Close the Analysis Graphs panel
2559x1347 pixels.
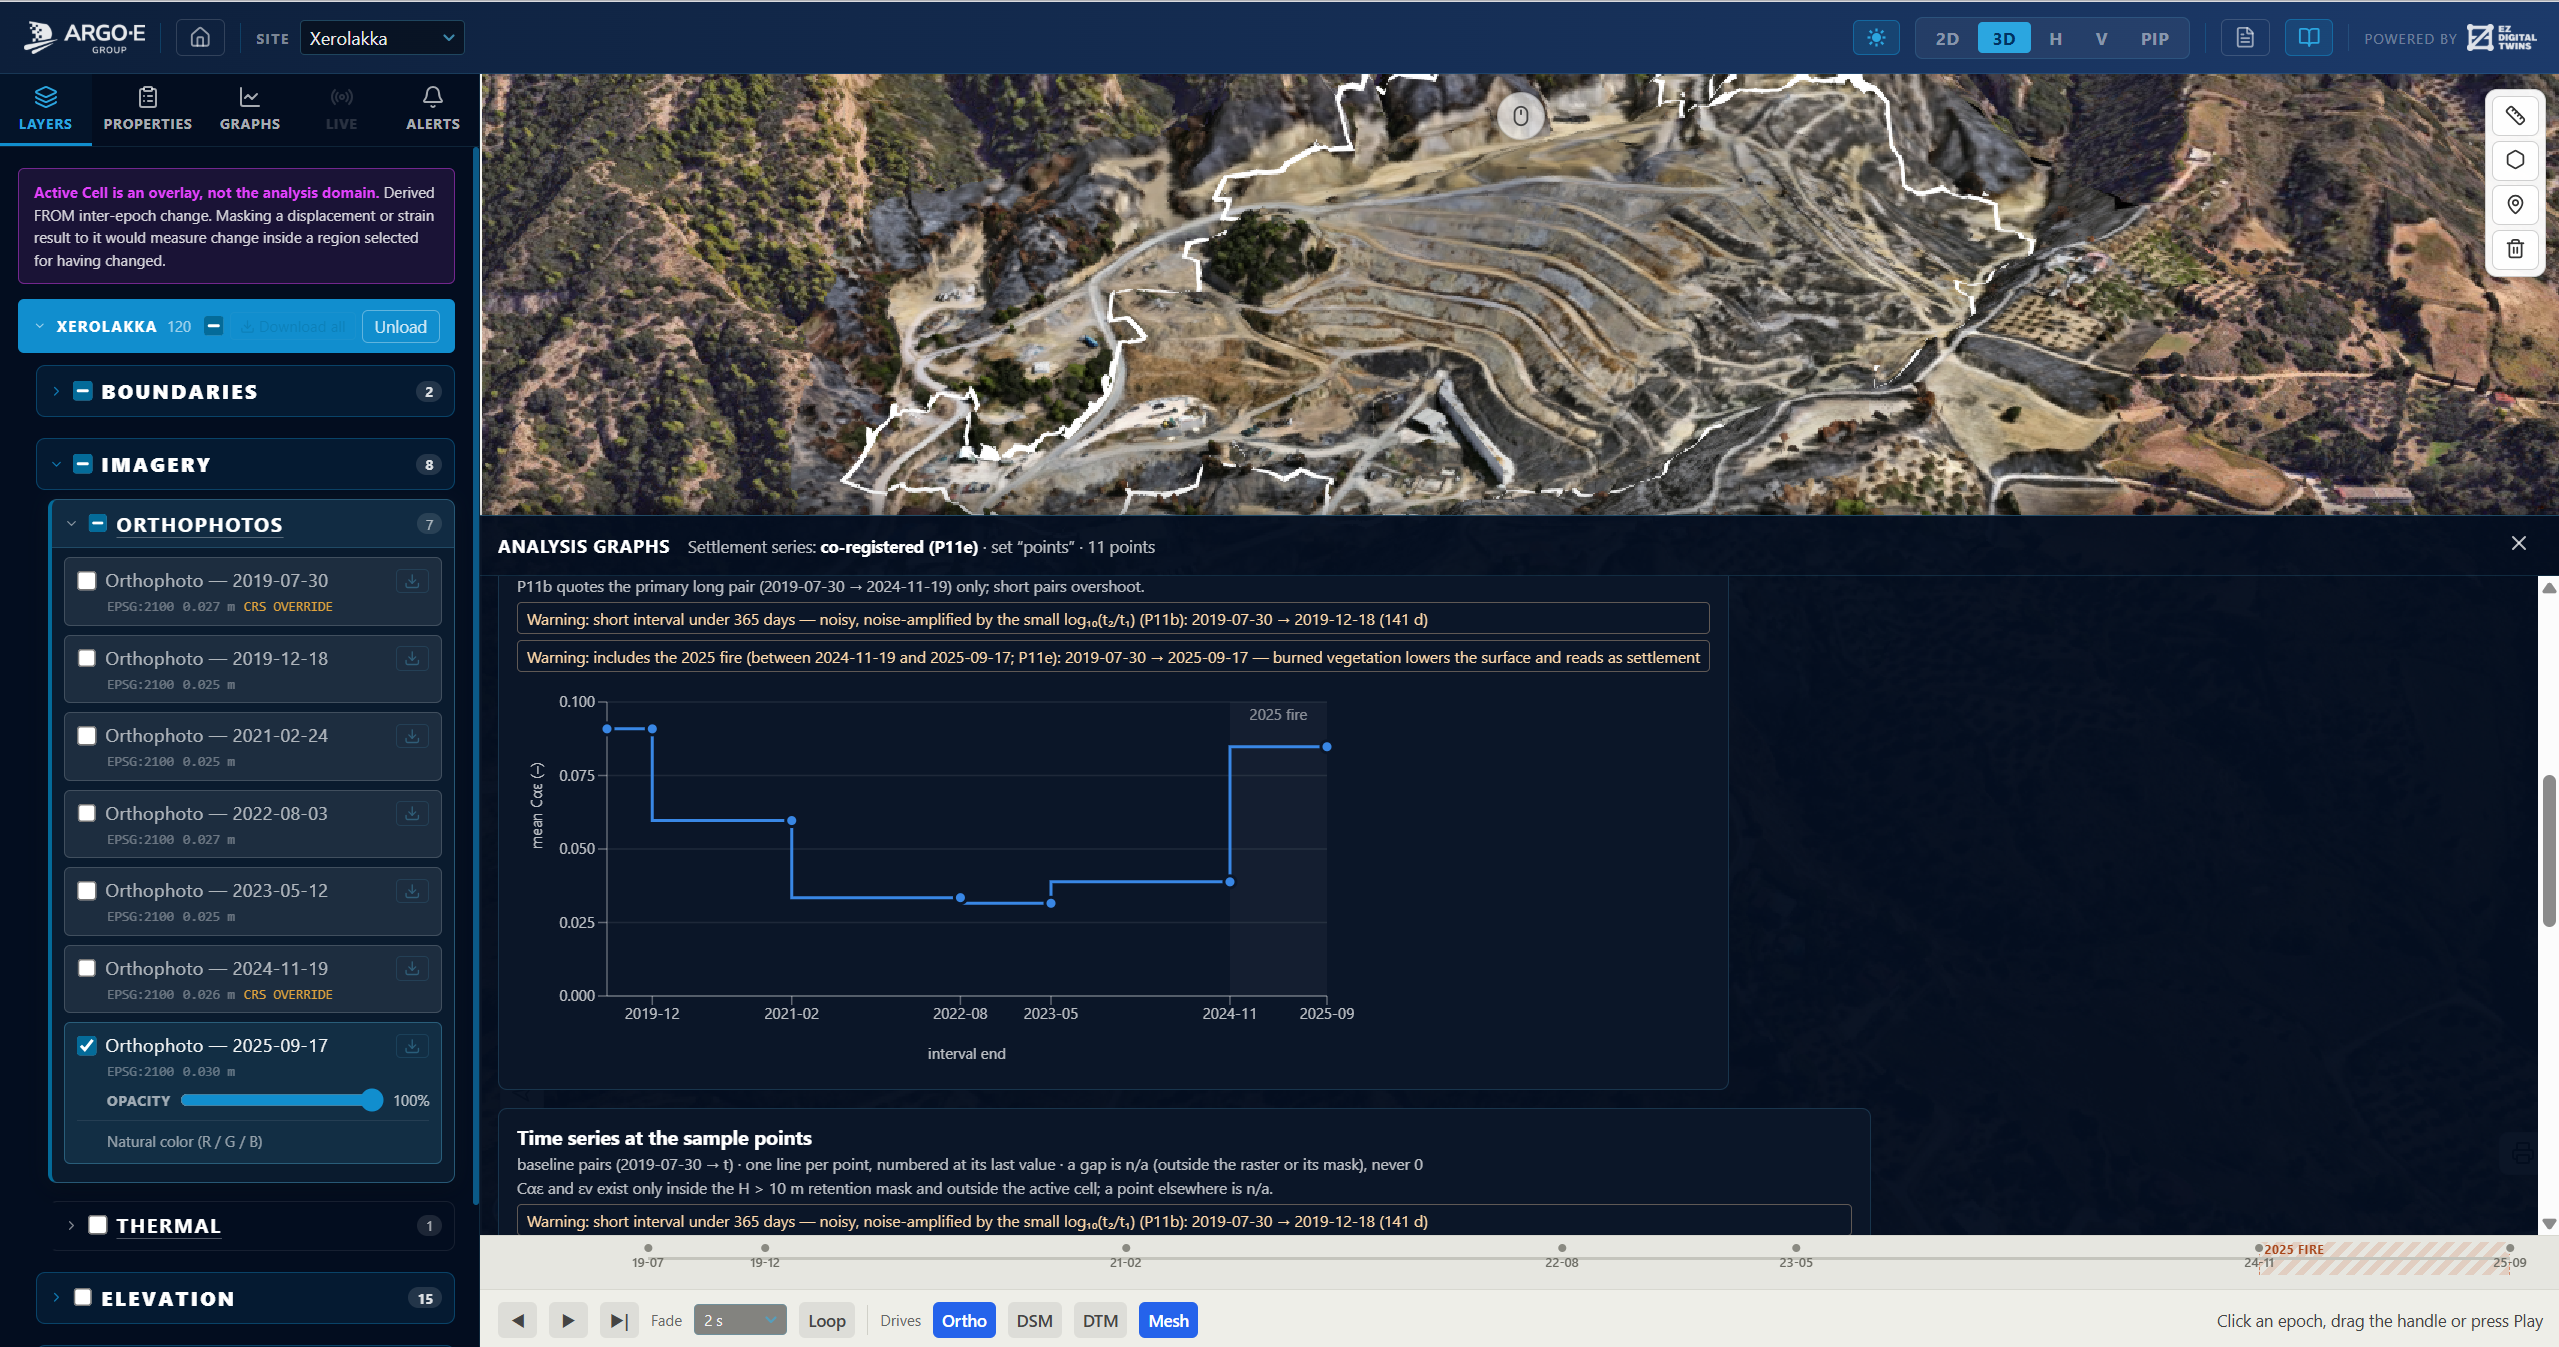(2518, 543)
